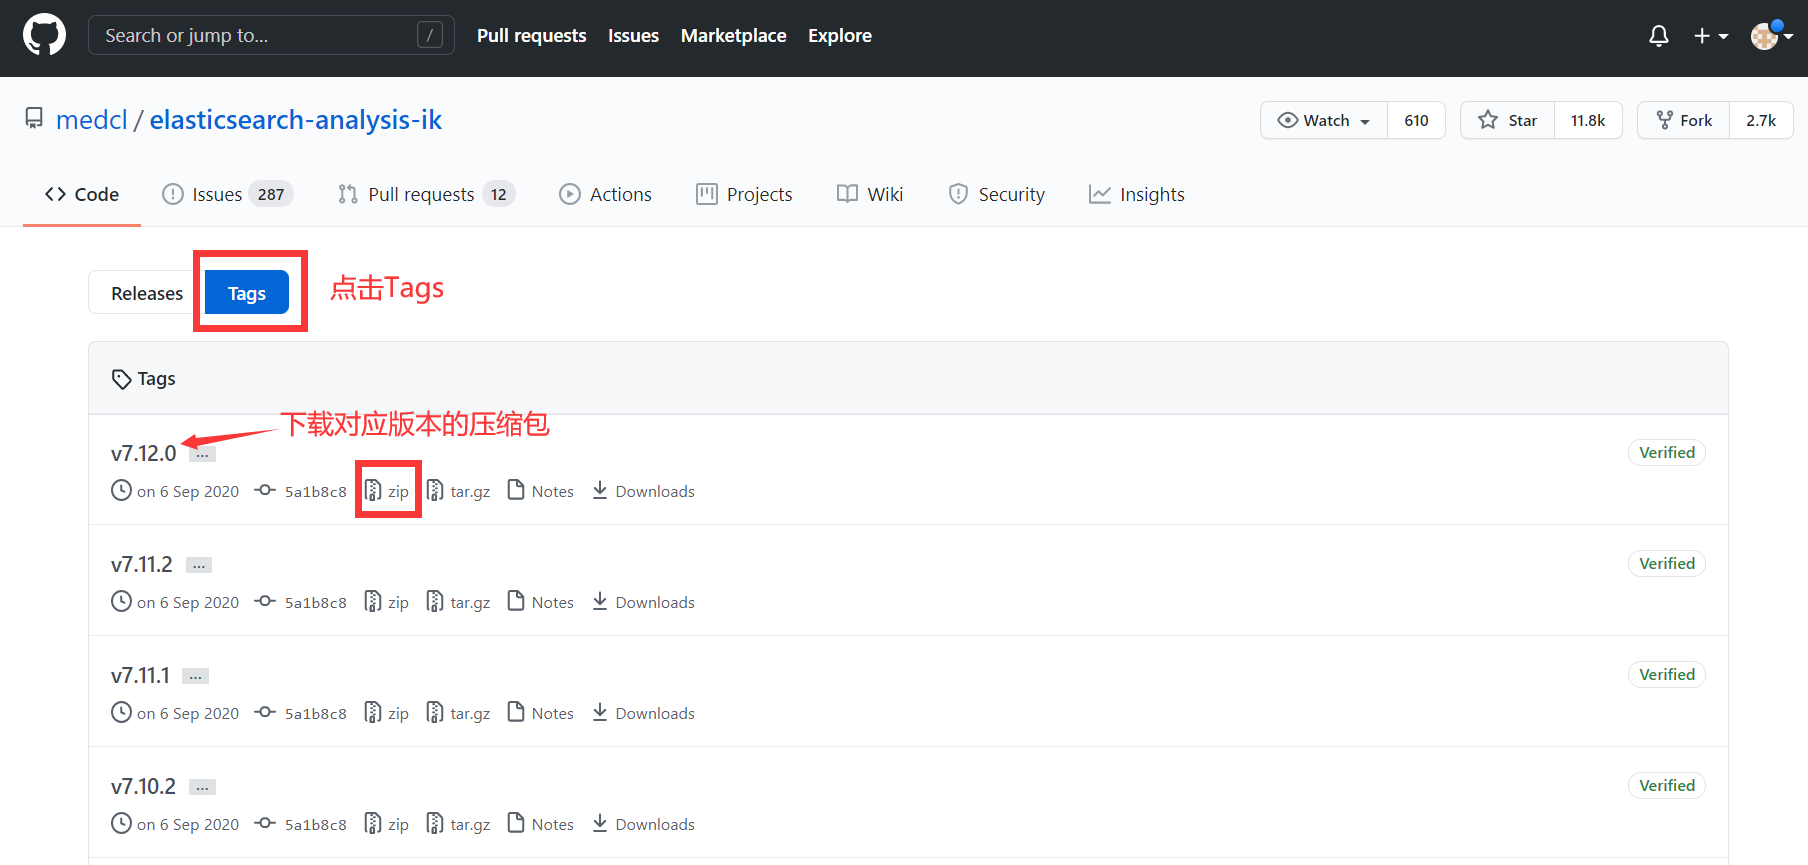Open Notes for v7.12.0
Image resolution: width=1808 pixels, height=865 pixels.
tap(540, 491)
